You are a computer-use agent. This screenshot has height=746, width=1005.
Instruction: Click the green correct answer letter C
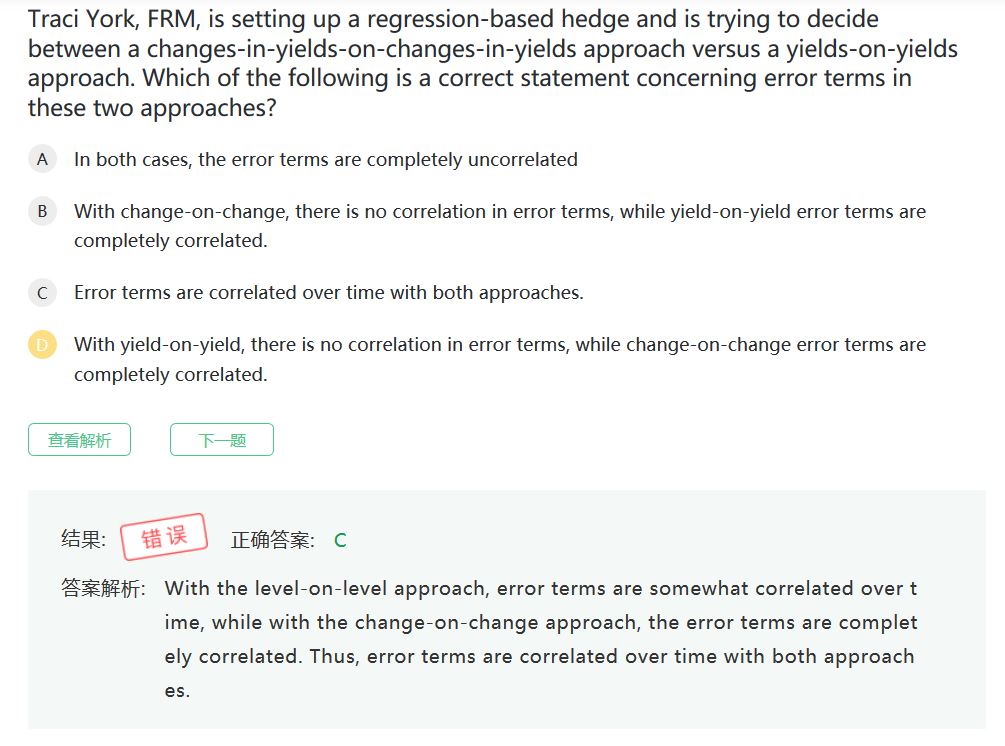[x=340, y=540]
